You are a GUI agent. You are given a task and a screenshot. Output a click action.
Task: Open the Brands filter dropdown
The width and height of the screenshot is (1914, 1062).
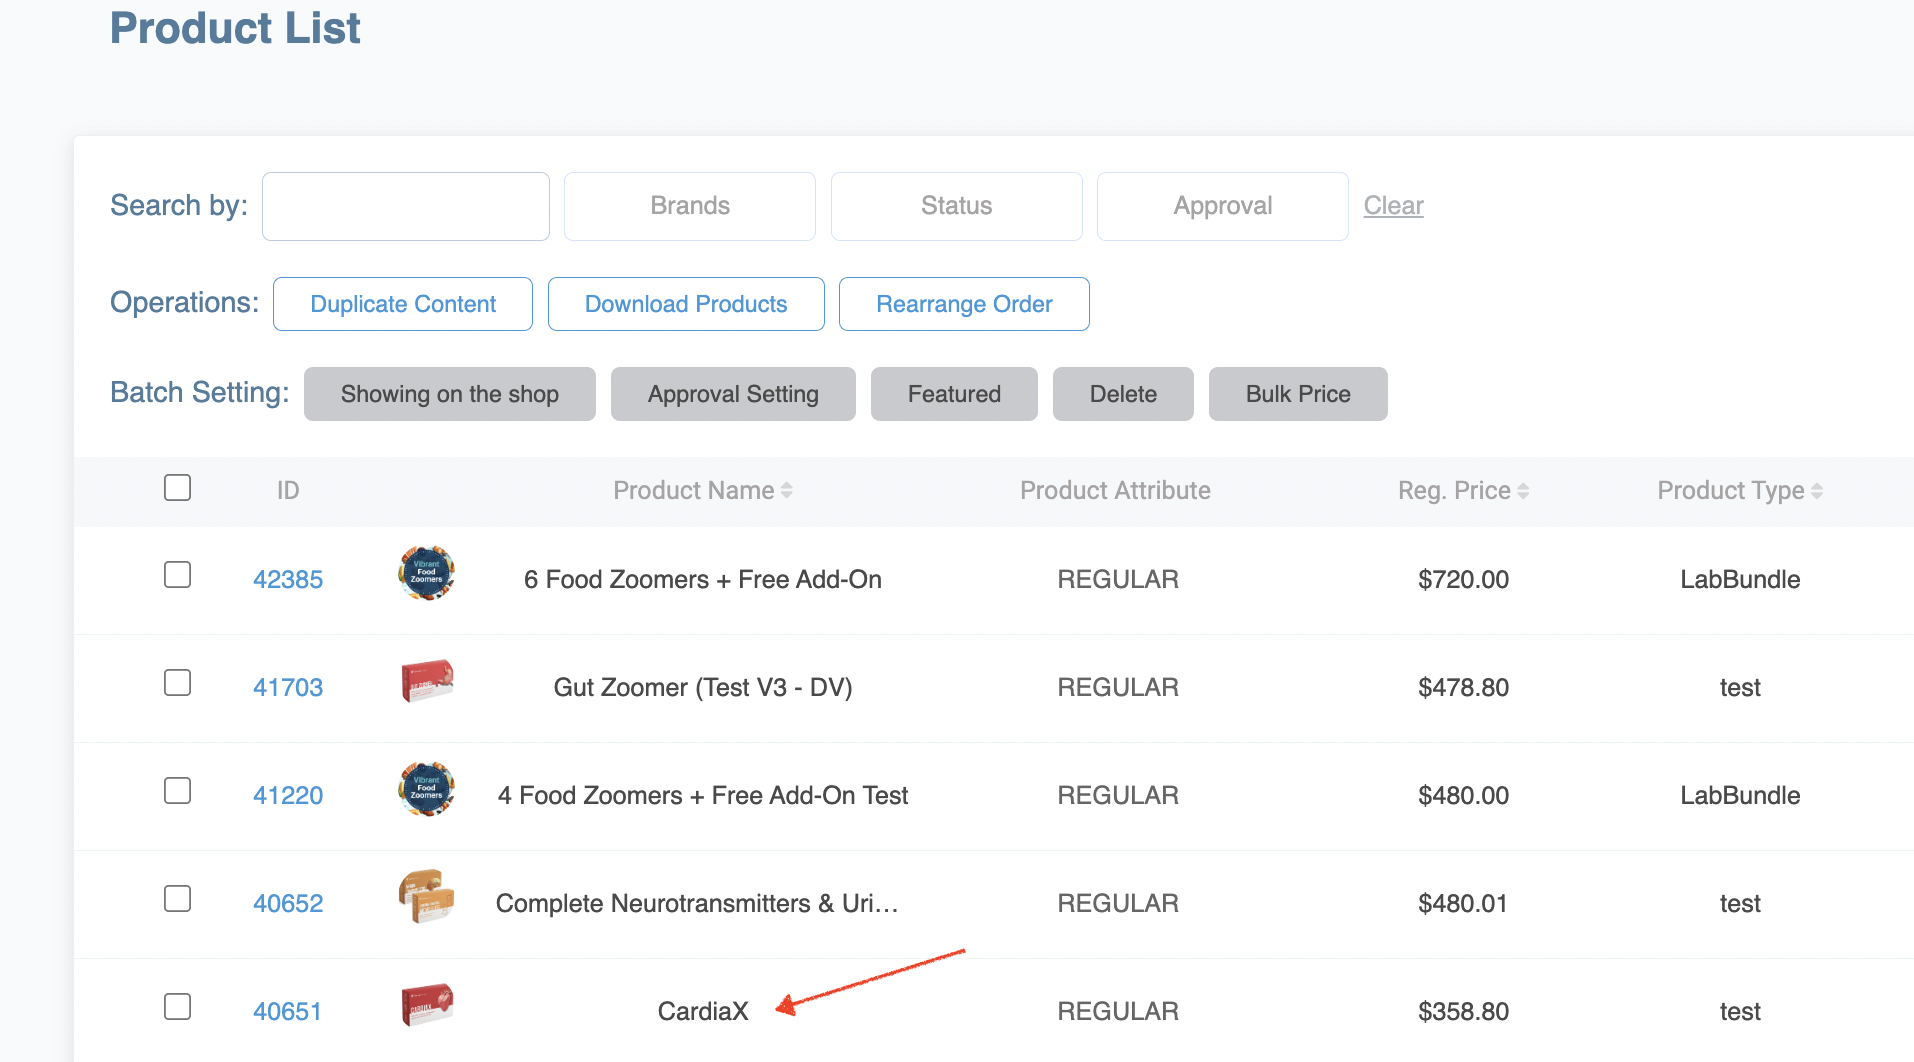click(689, 206)
